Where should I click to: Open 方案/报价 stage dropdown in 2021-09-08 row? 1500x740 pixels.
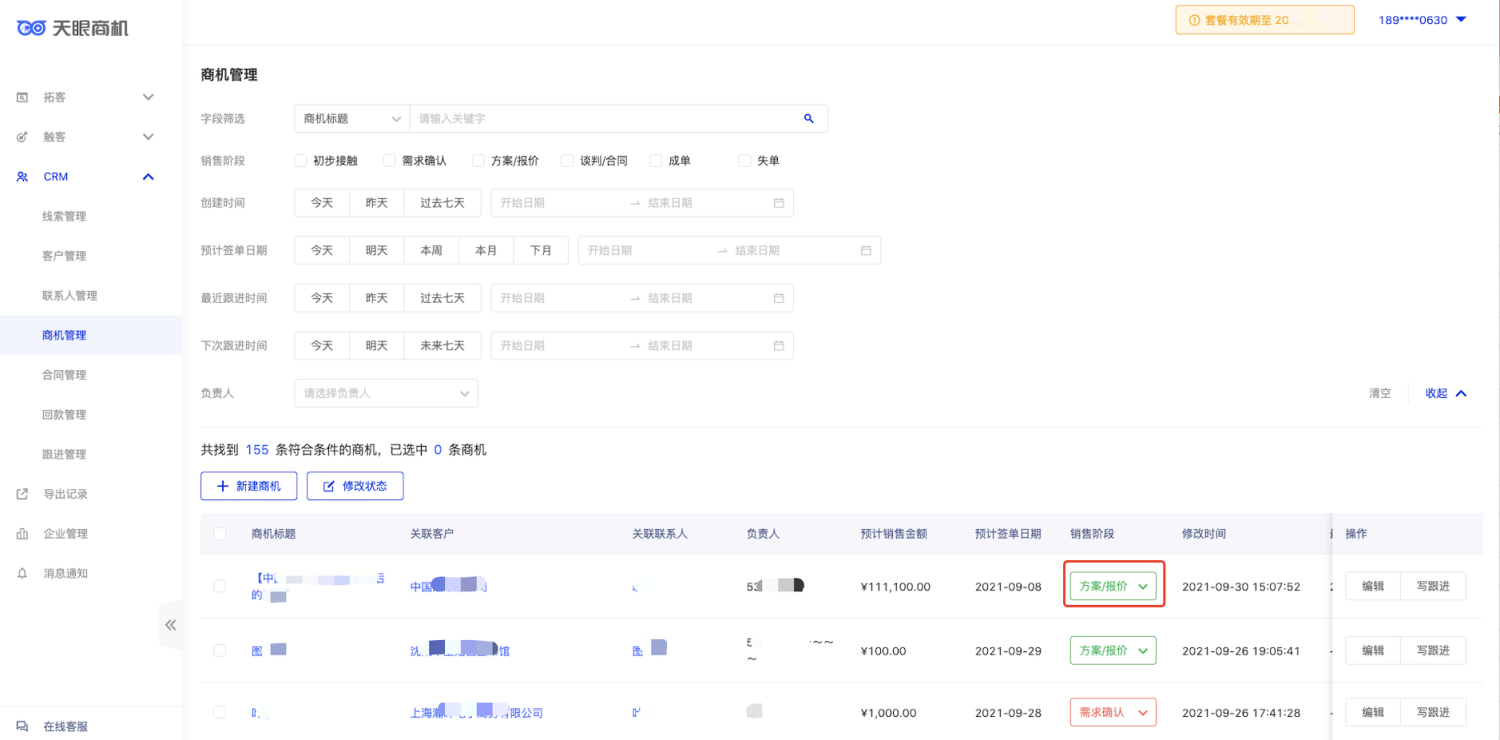coord(1113,586)
